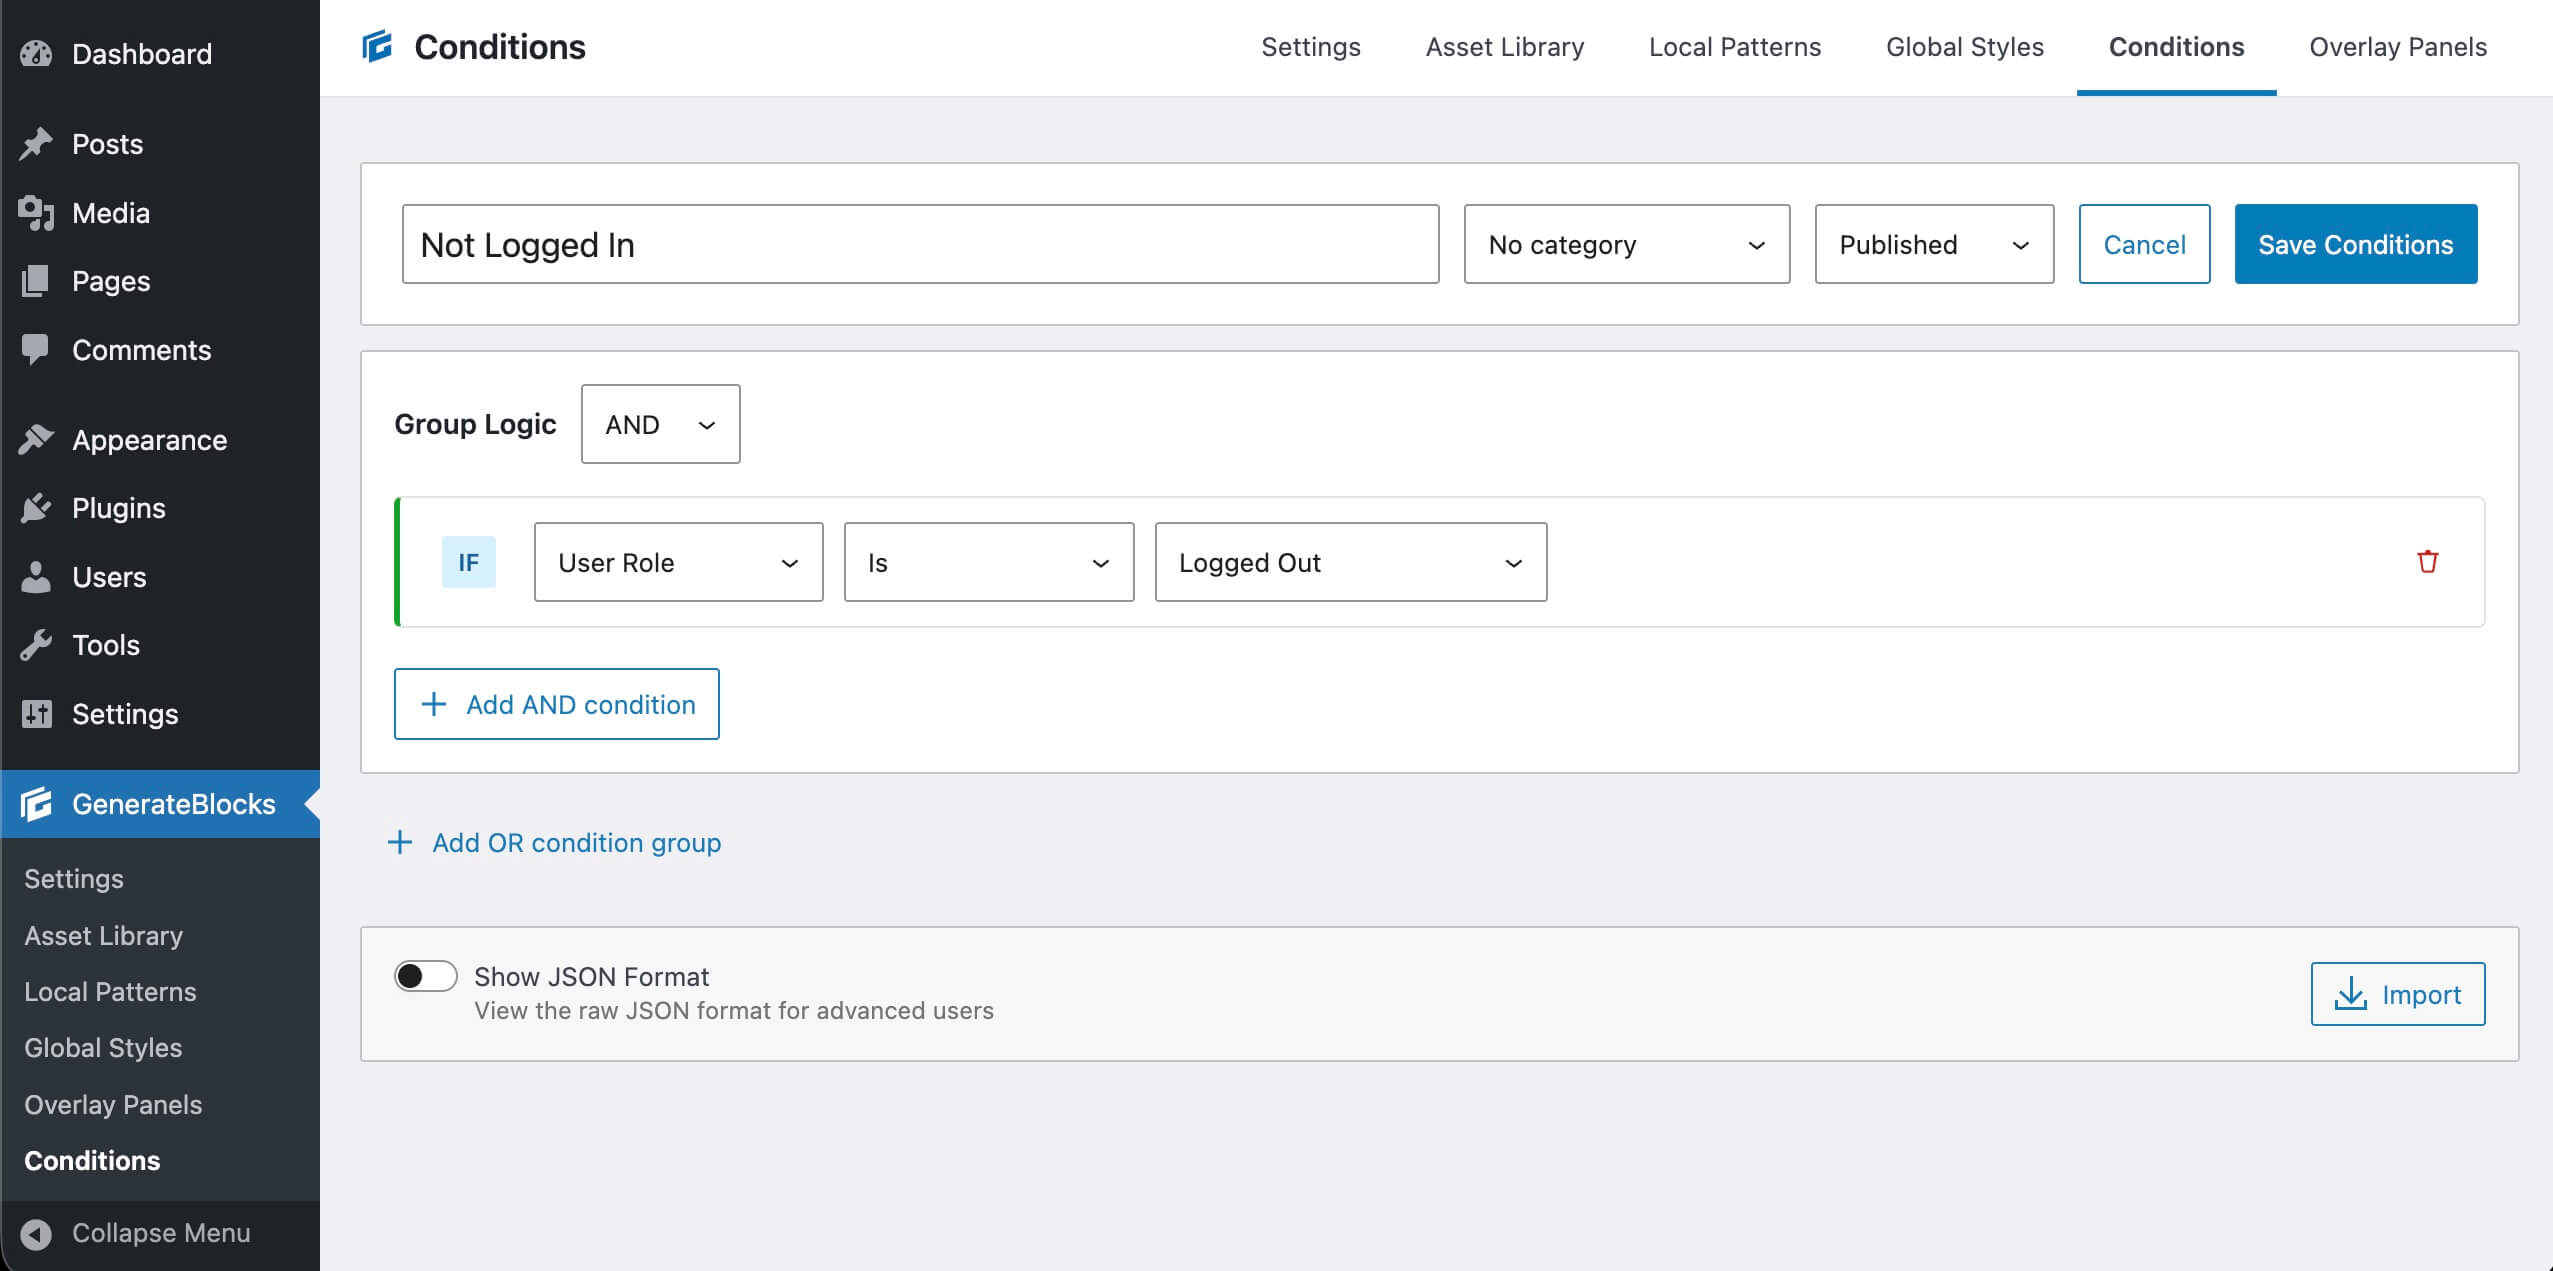Viewport: 2553px width, 1271px height.
Task: Open the Group Logic AND dropdown
Action: [660, 424]
